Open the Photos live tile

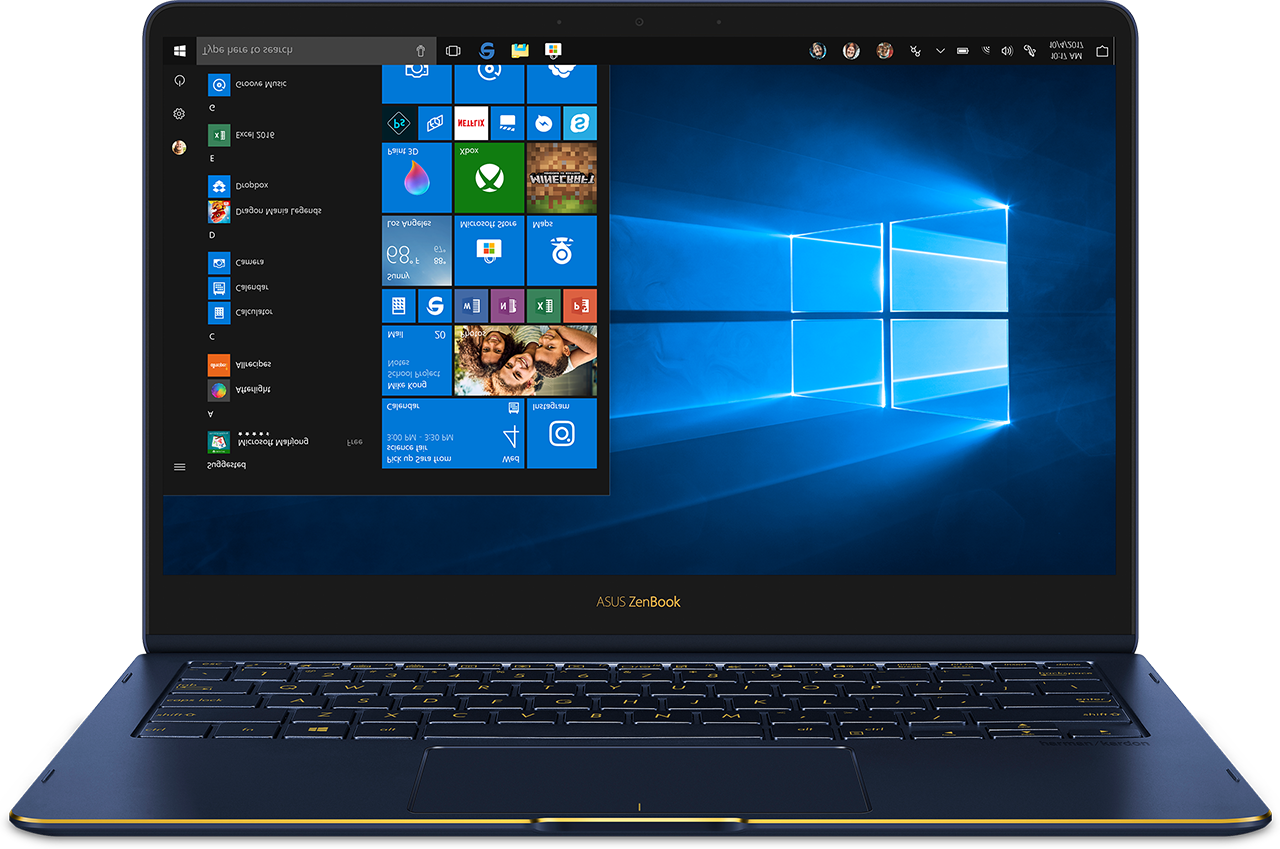tap(526, 360)
